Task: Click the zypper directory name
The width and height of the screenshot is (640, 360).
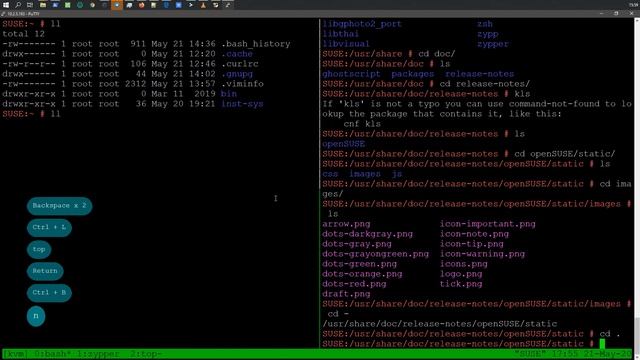Action: click(493, 44)
